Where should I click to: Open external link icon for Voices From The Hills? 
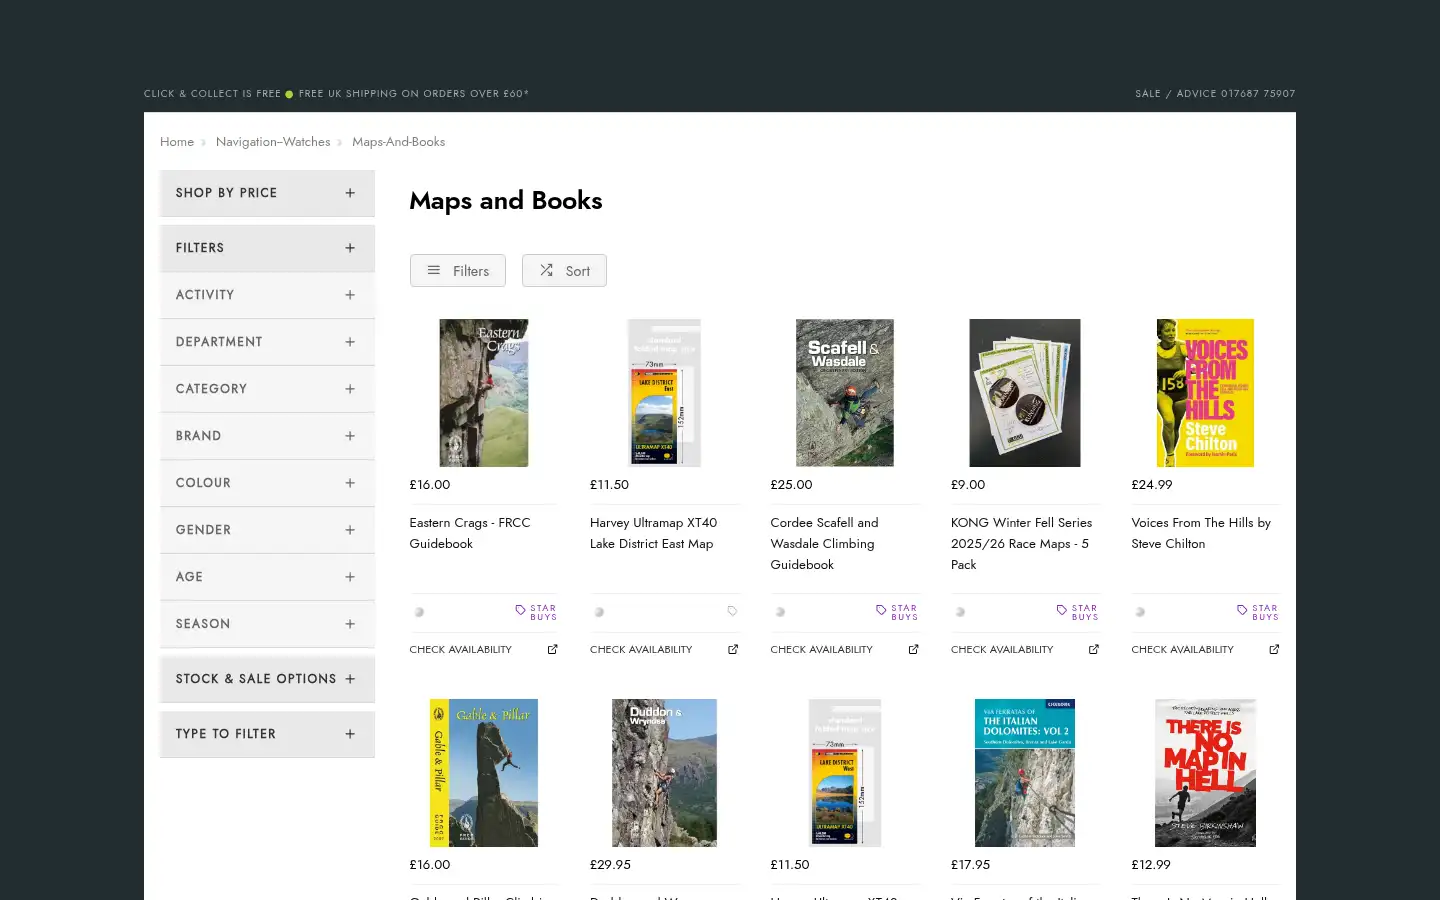1274,650
